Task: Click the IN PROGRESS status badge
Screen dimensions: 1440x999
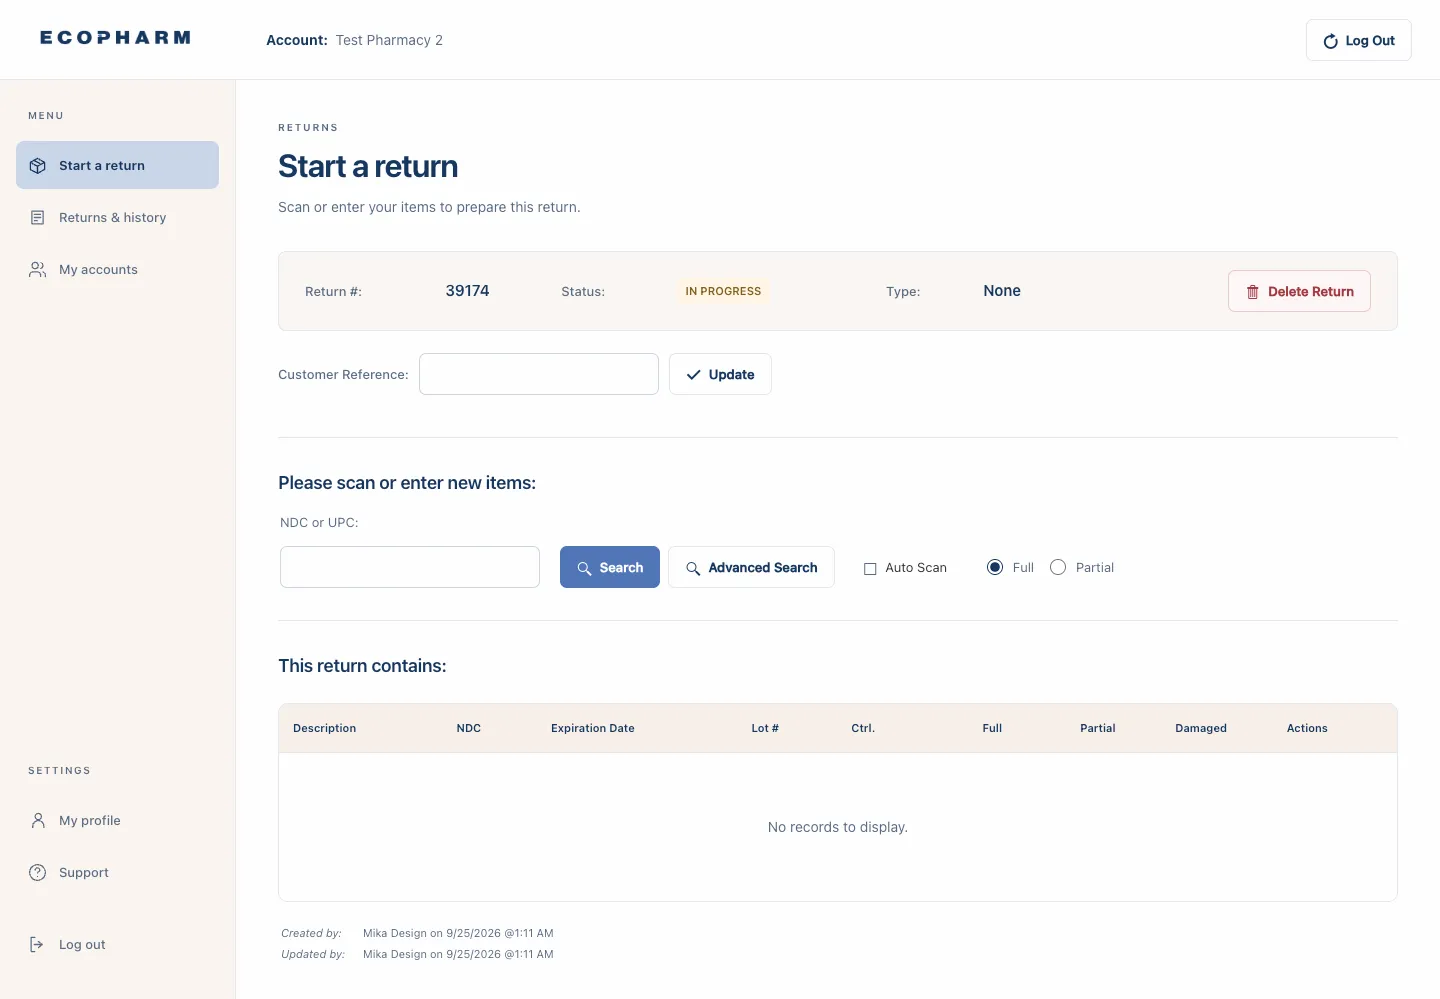Action: click(x=723, y=291)
